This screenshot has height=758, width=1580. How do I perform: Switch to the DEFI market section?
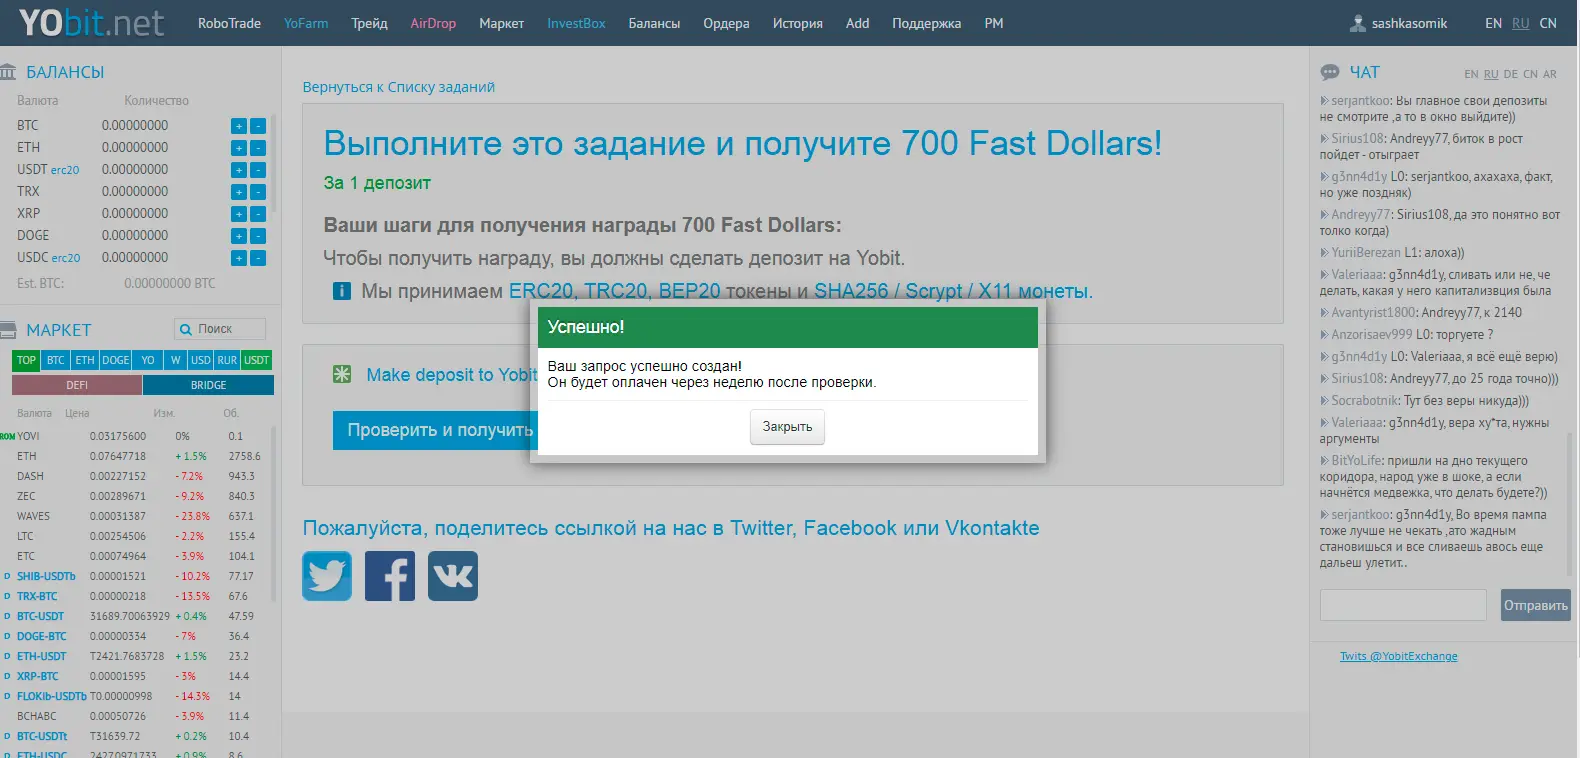(77, 385)
